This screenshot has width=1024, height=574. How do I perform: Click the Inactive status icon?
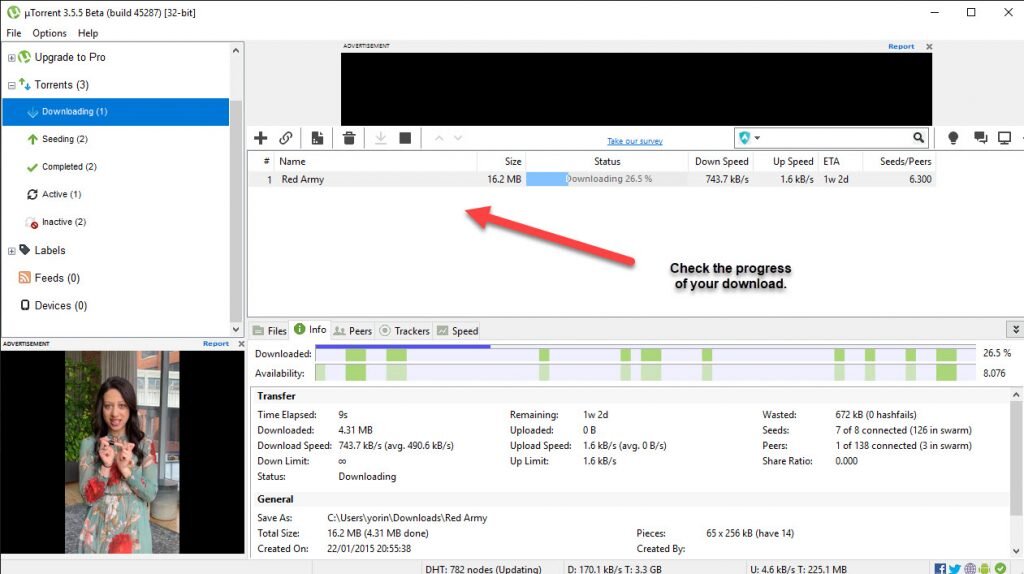pyautogui.click(x=32, y=223)
